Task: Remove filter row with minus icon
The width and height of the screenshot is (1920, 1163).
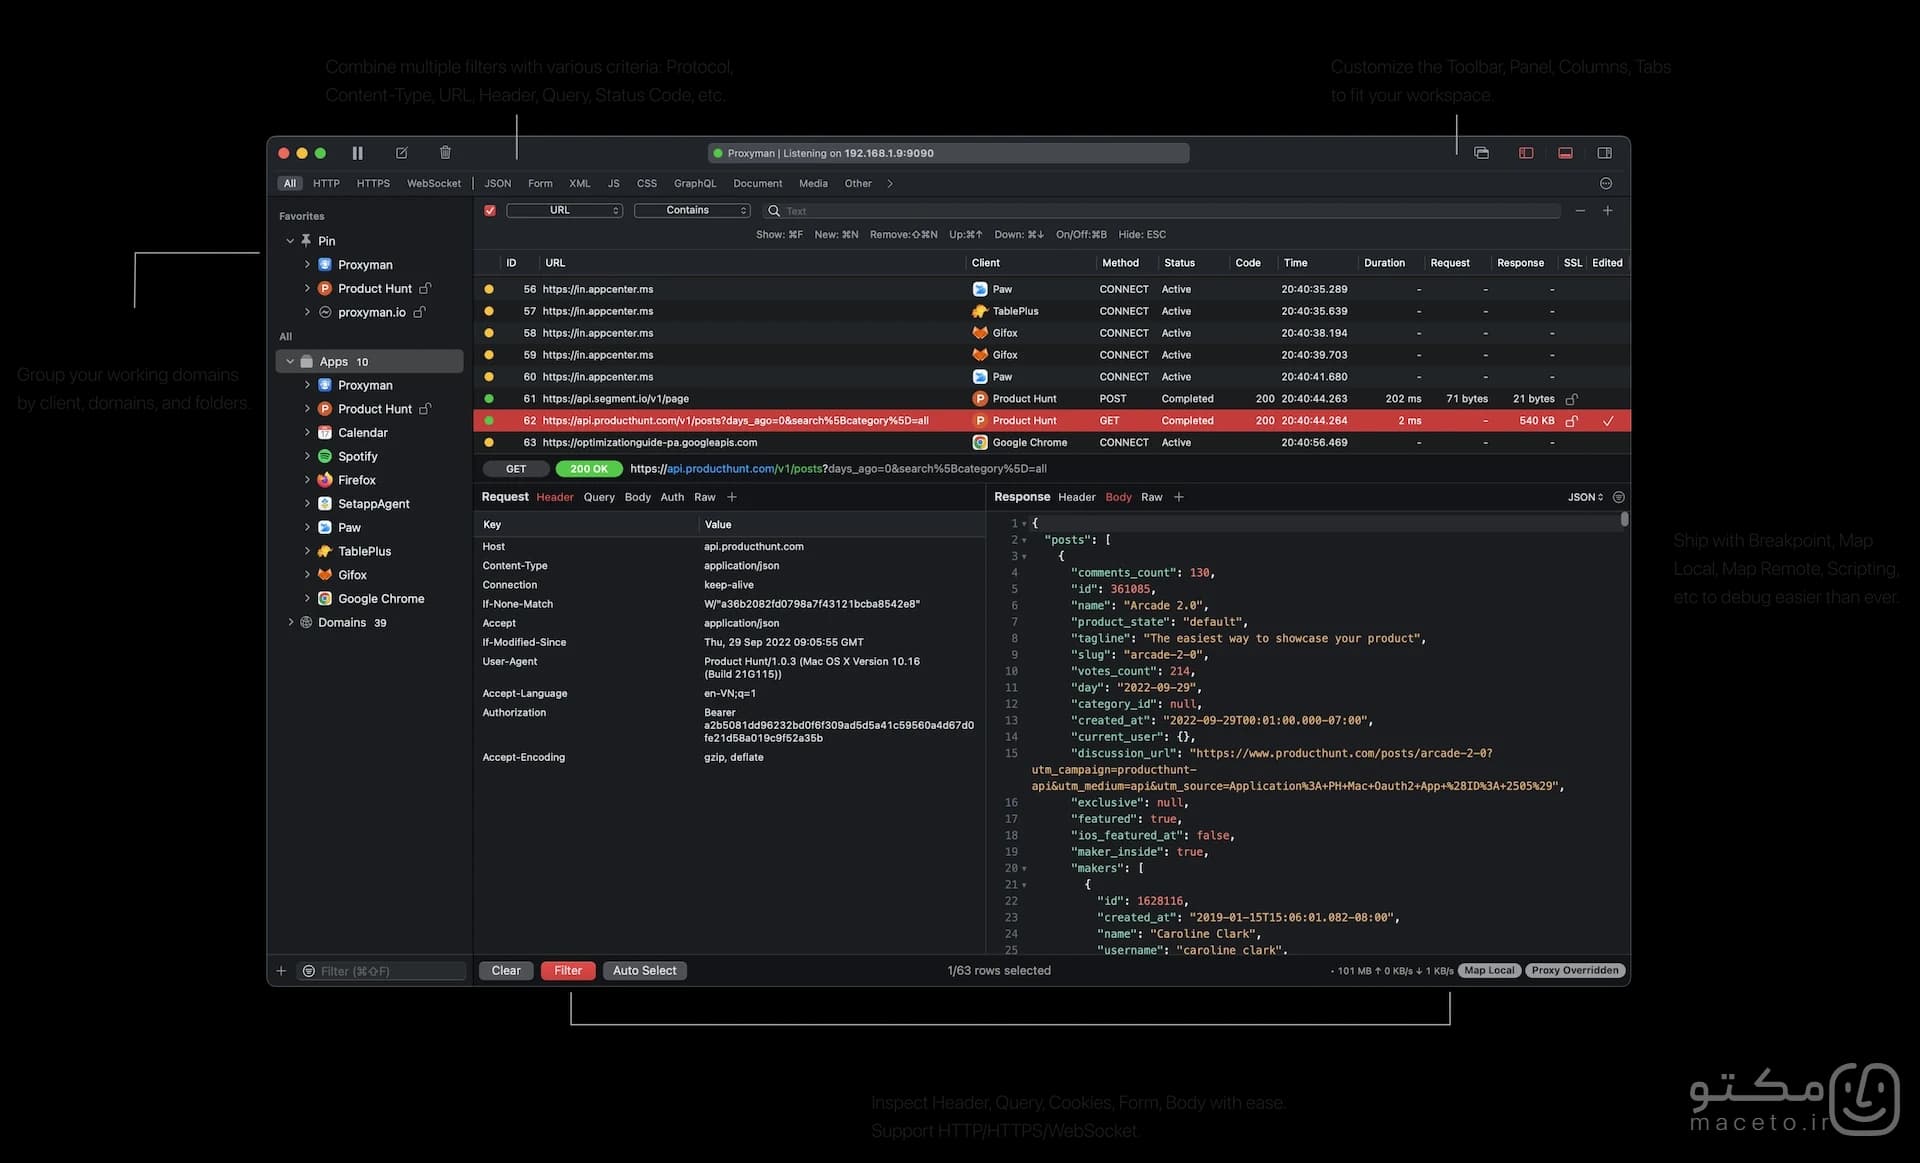Action: 1580,210
